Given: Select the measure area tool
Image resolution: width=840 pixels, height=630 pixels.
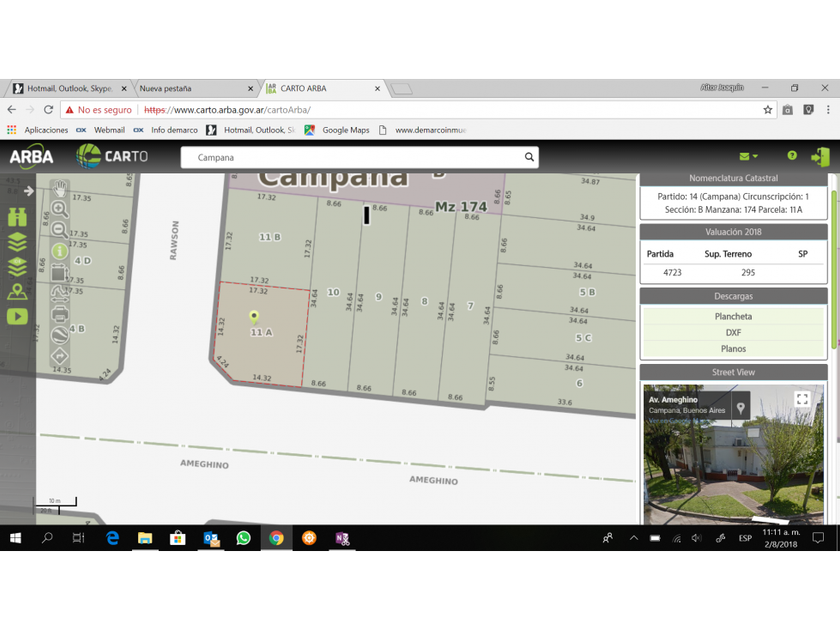Looking at the screenshot, I should (x=60, y=272).
